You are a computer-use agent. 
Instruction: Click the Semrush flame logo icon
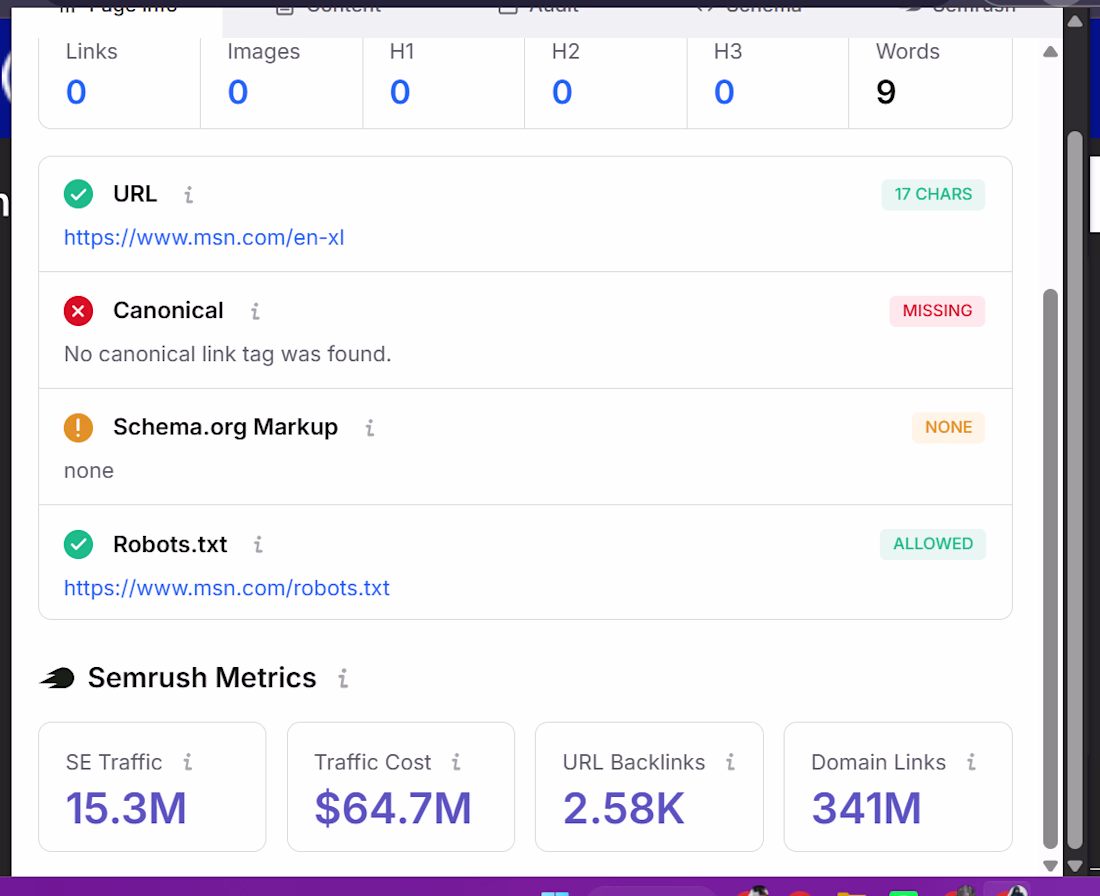click(58, 678)
